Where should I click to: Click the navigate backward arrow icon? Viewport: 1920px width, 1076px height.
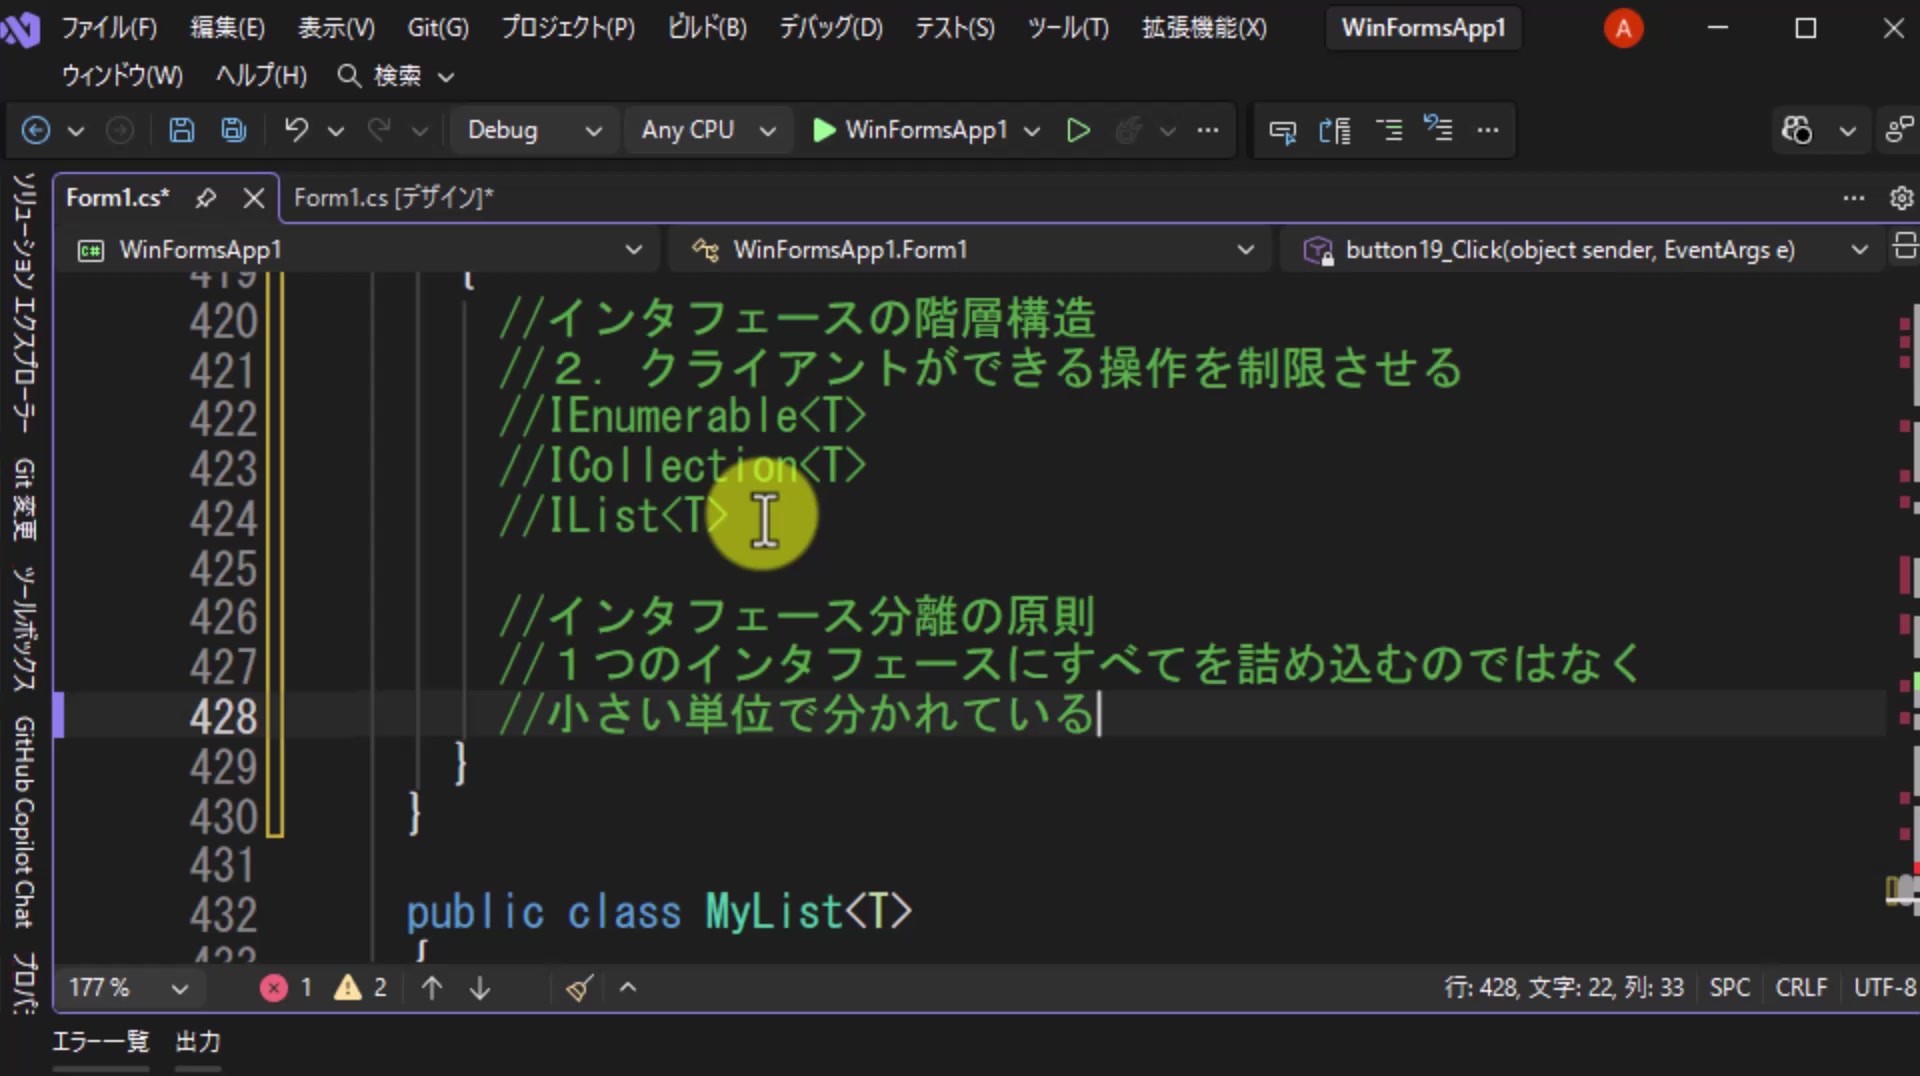pyautogui.click(x=36, y=130)
